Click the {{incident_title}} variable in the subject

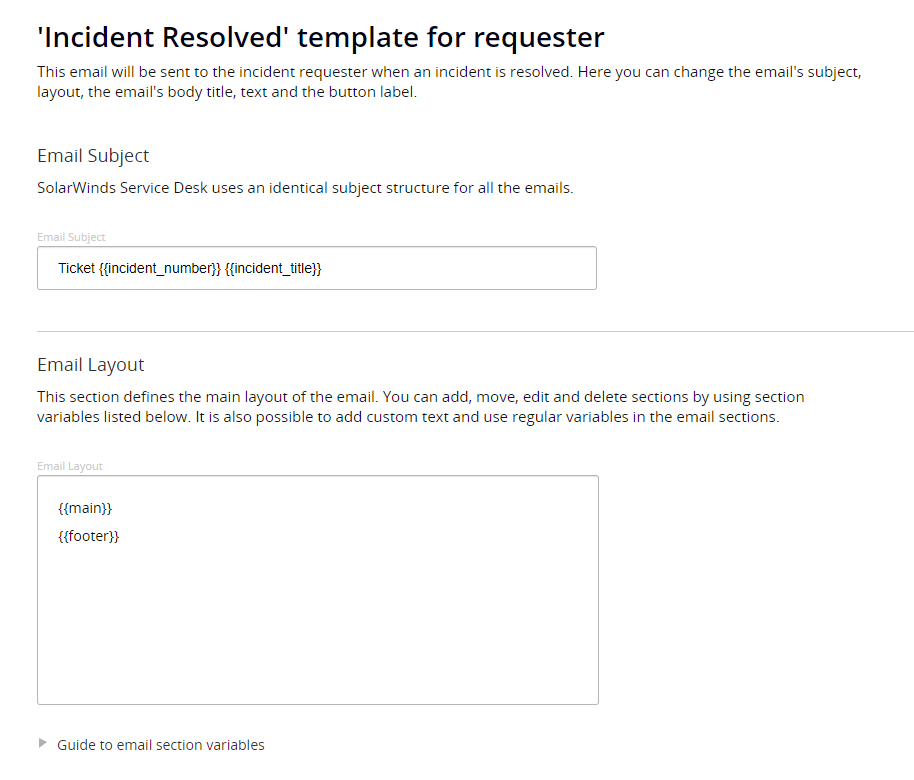(273, 268)
